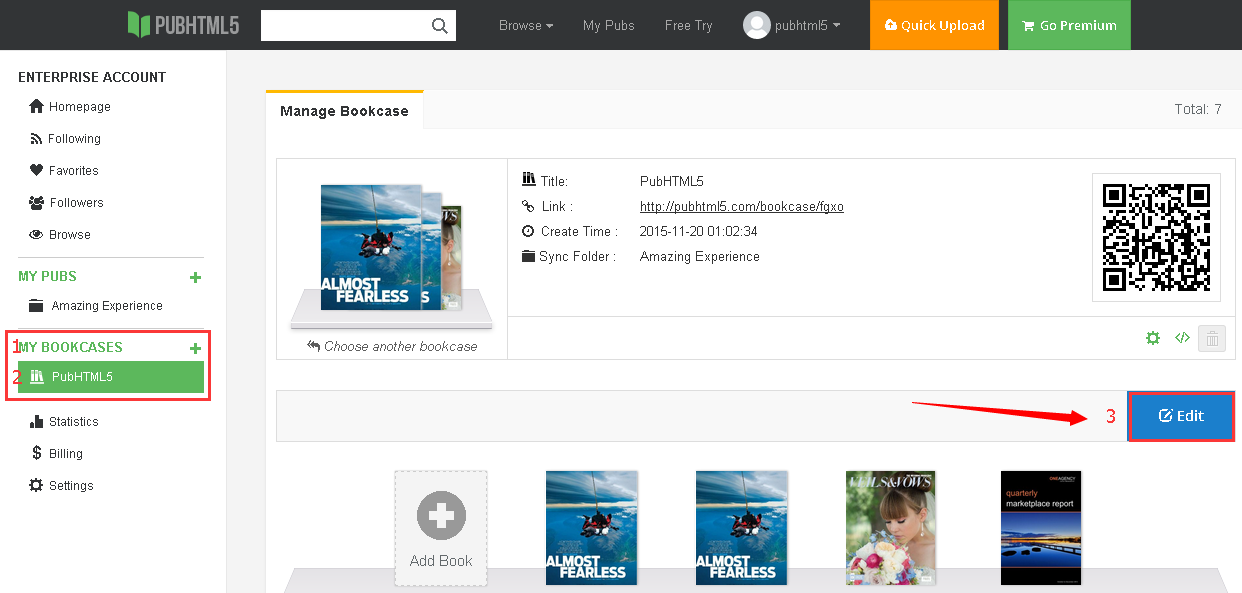
Task: Open the second Almost Fearless book
Action: (741, 527)
